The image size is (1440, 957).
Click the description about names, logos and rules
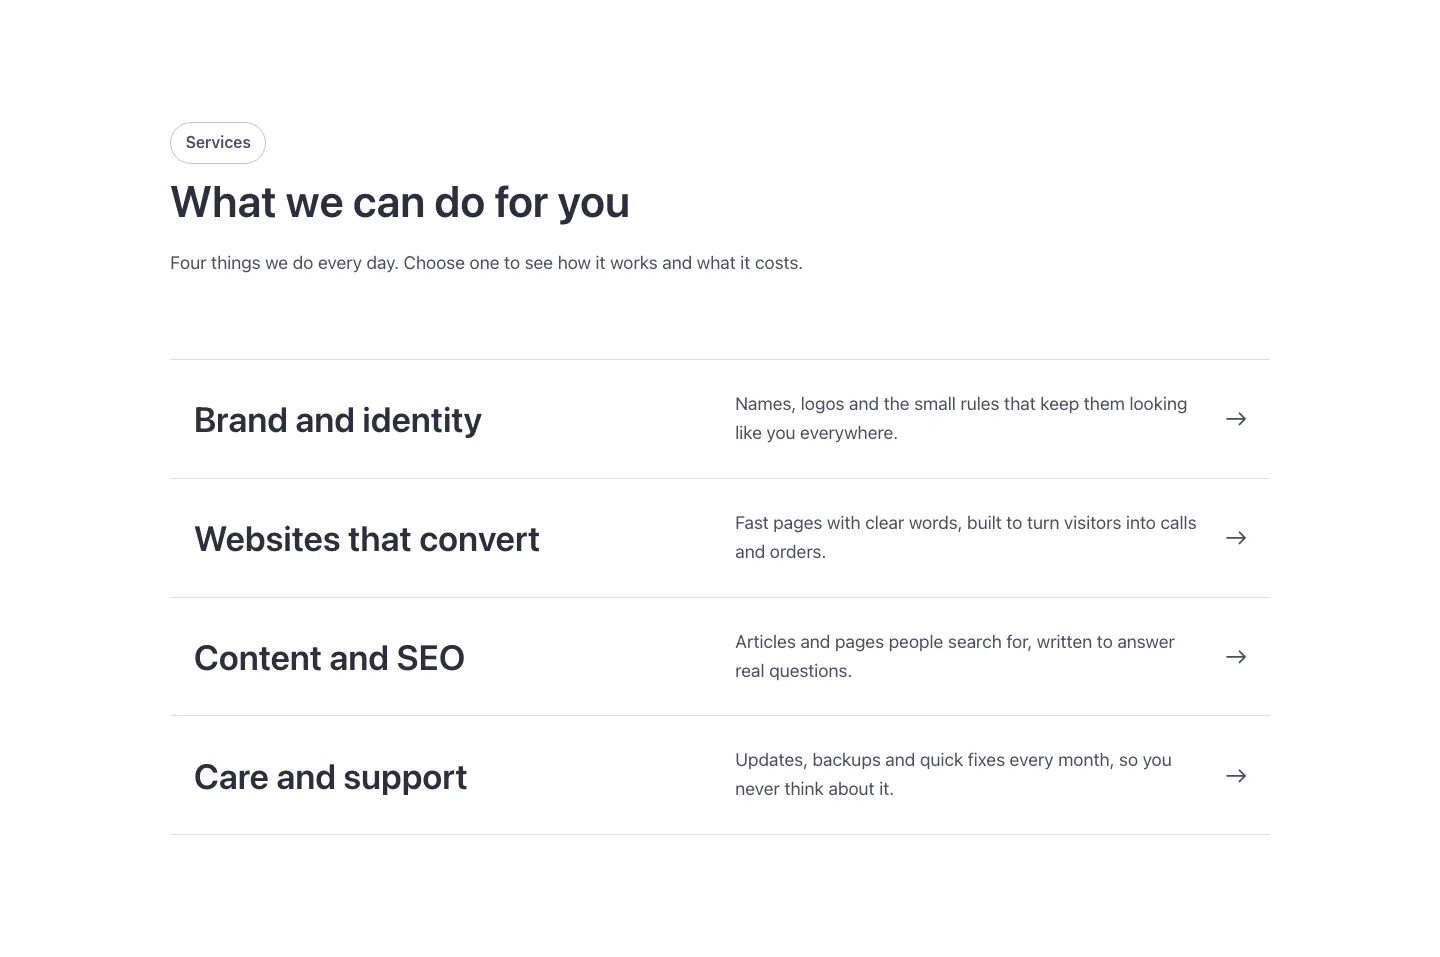point(961,419)
